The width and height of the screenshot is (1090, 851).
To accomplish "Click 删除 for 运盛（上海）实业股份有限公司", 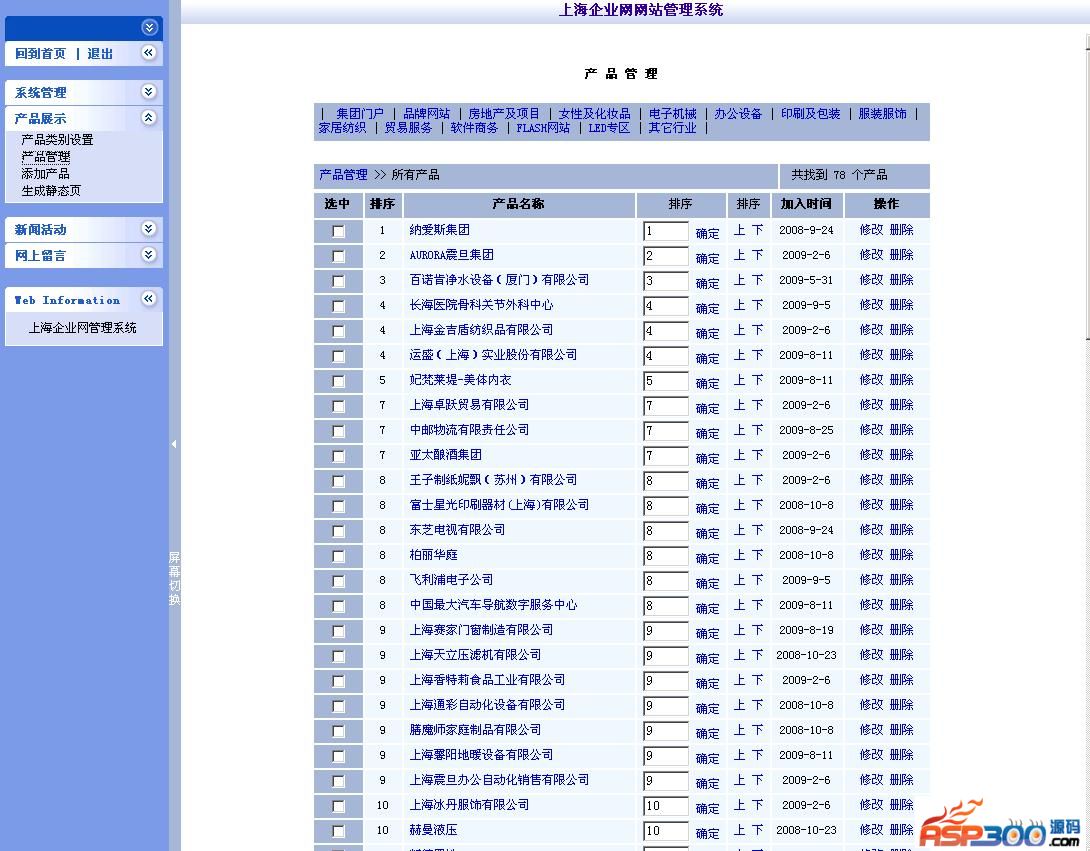I will (x=902, y=355).
